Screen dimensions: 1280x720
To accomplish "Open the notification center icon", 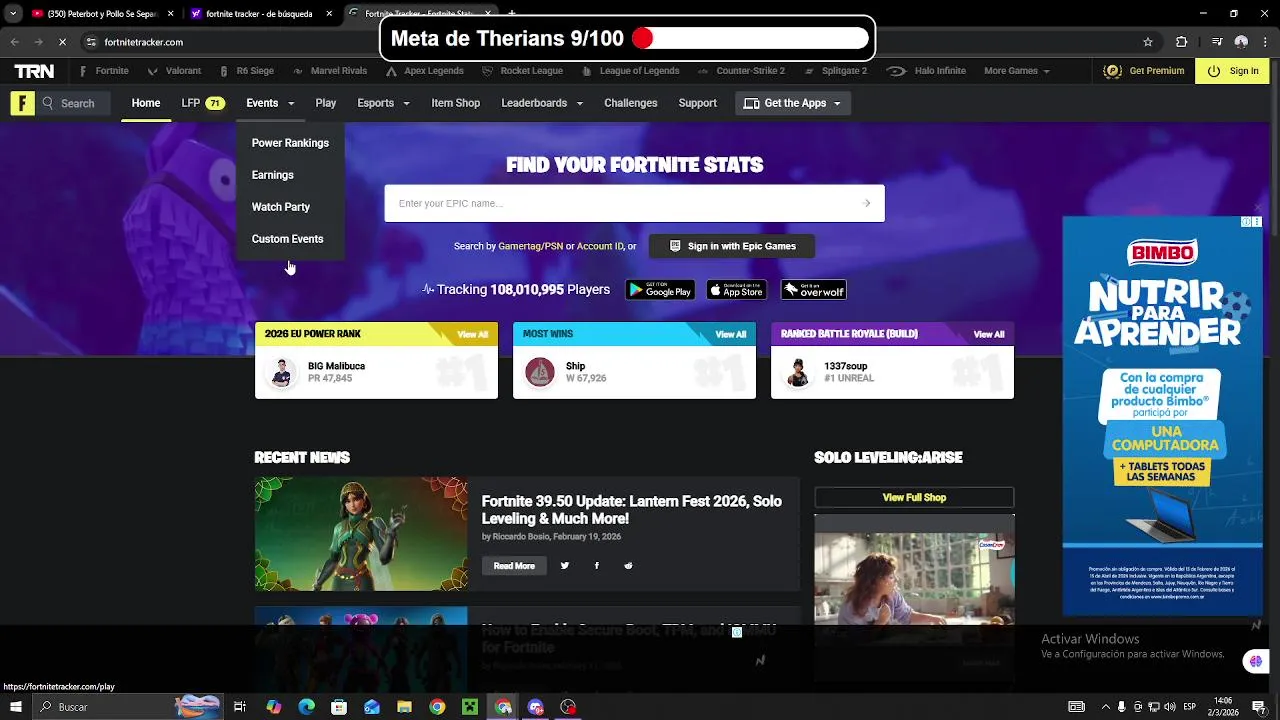I will tap(1261, 707).
